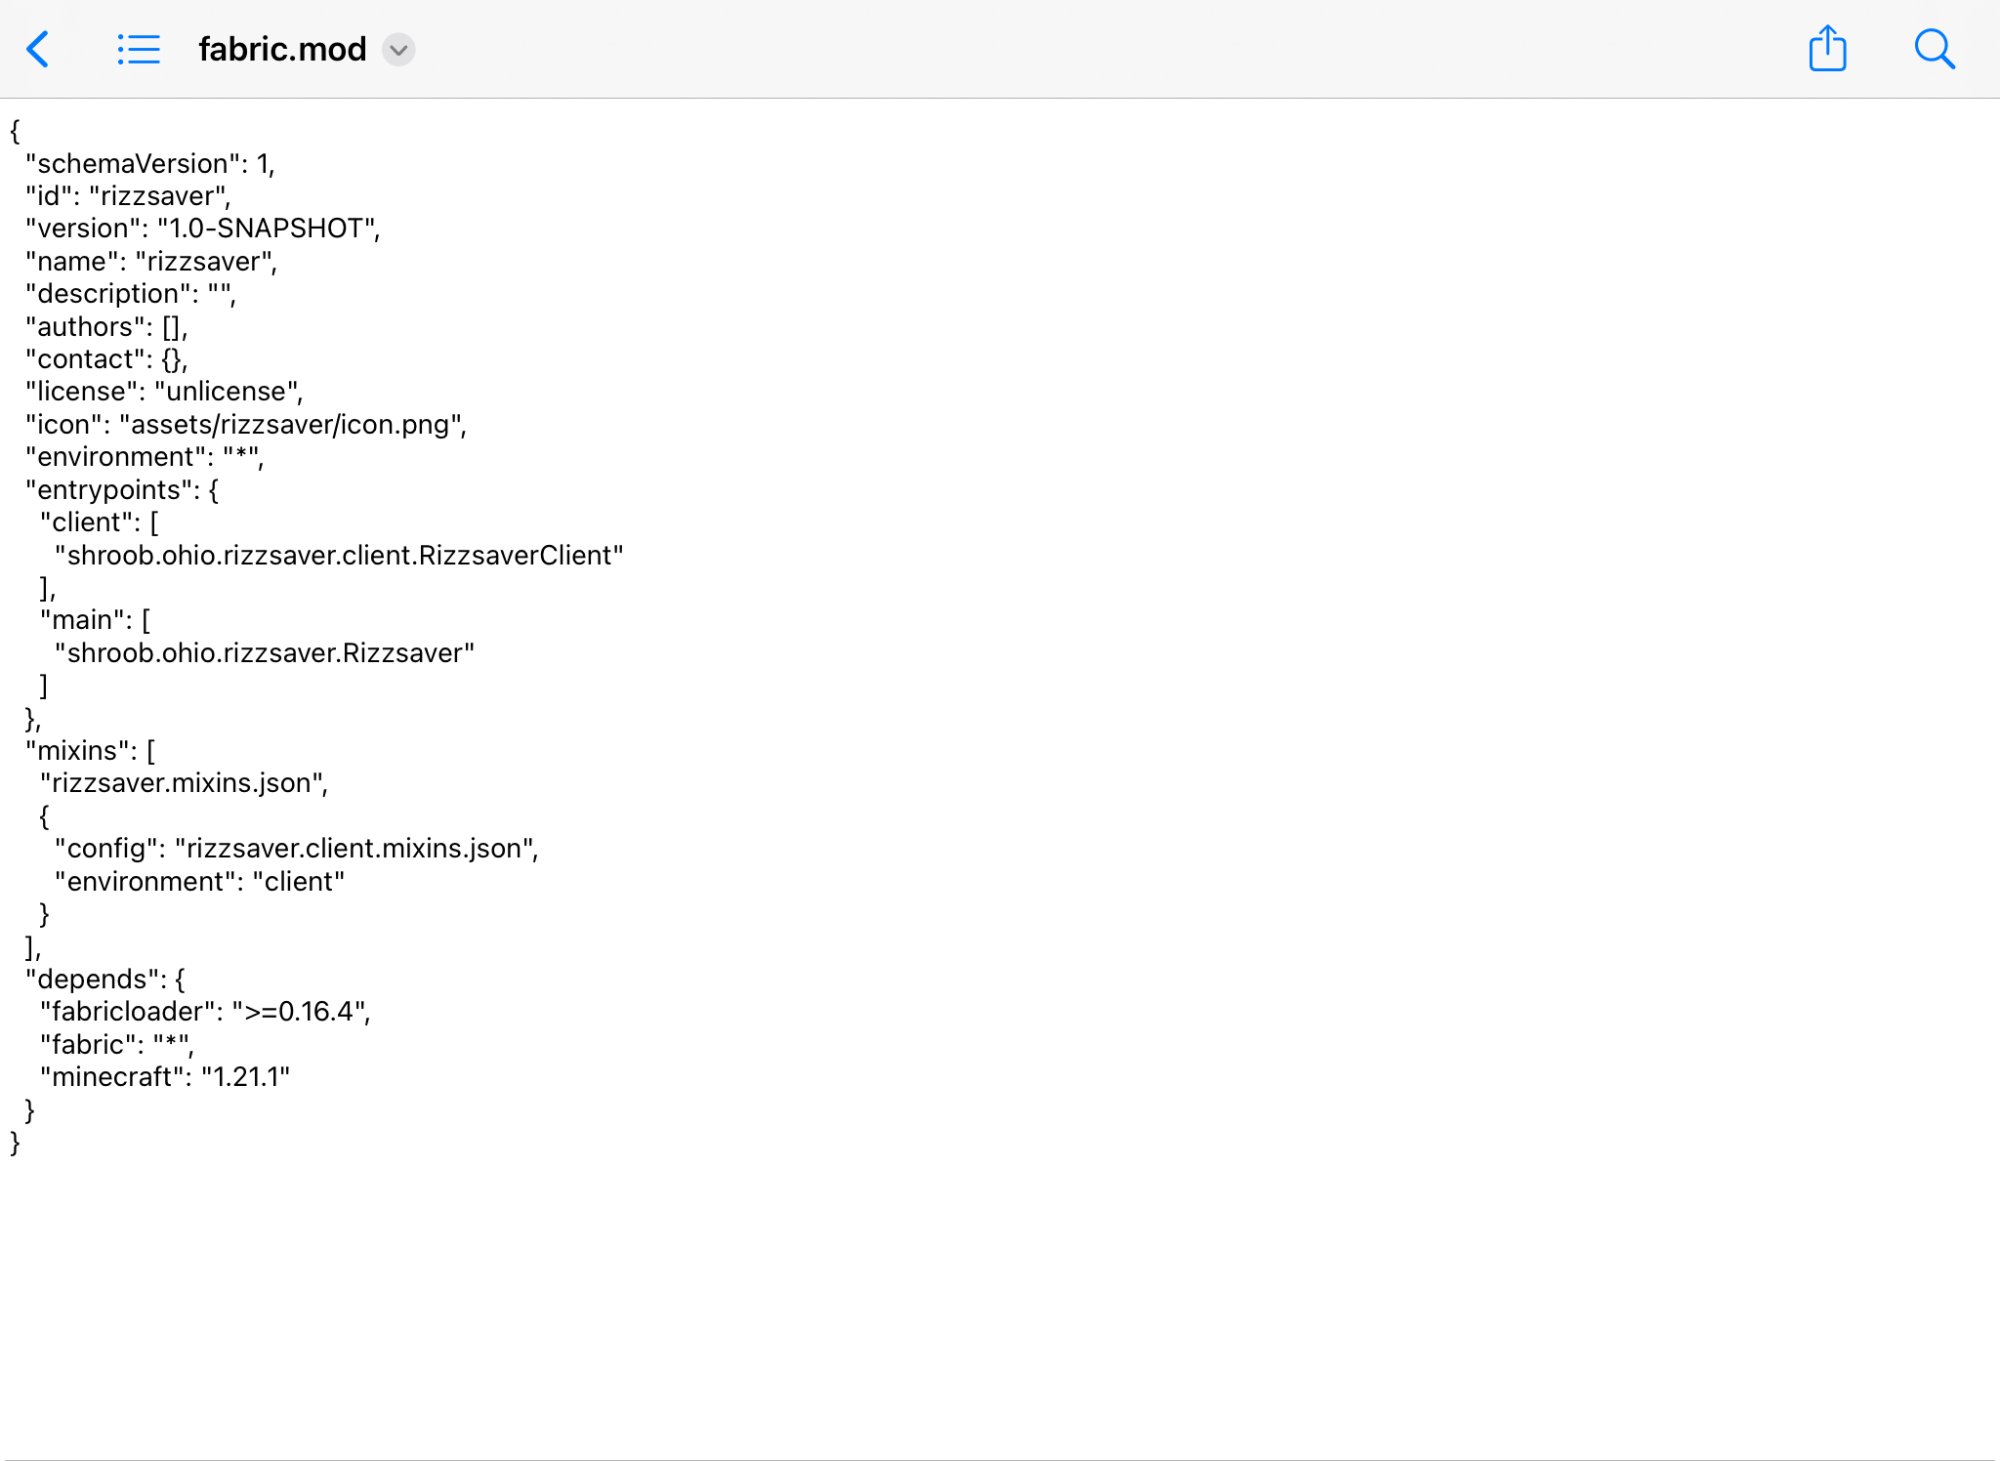2000x1461 pixels.
Task: Select the "minecraft": "1.21.1" line
Action: point(165,1076)
